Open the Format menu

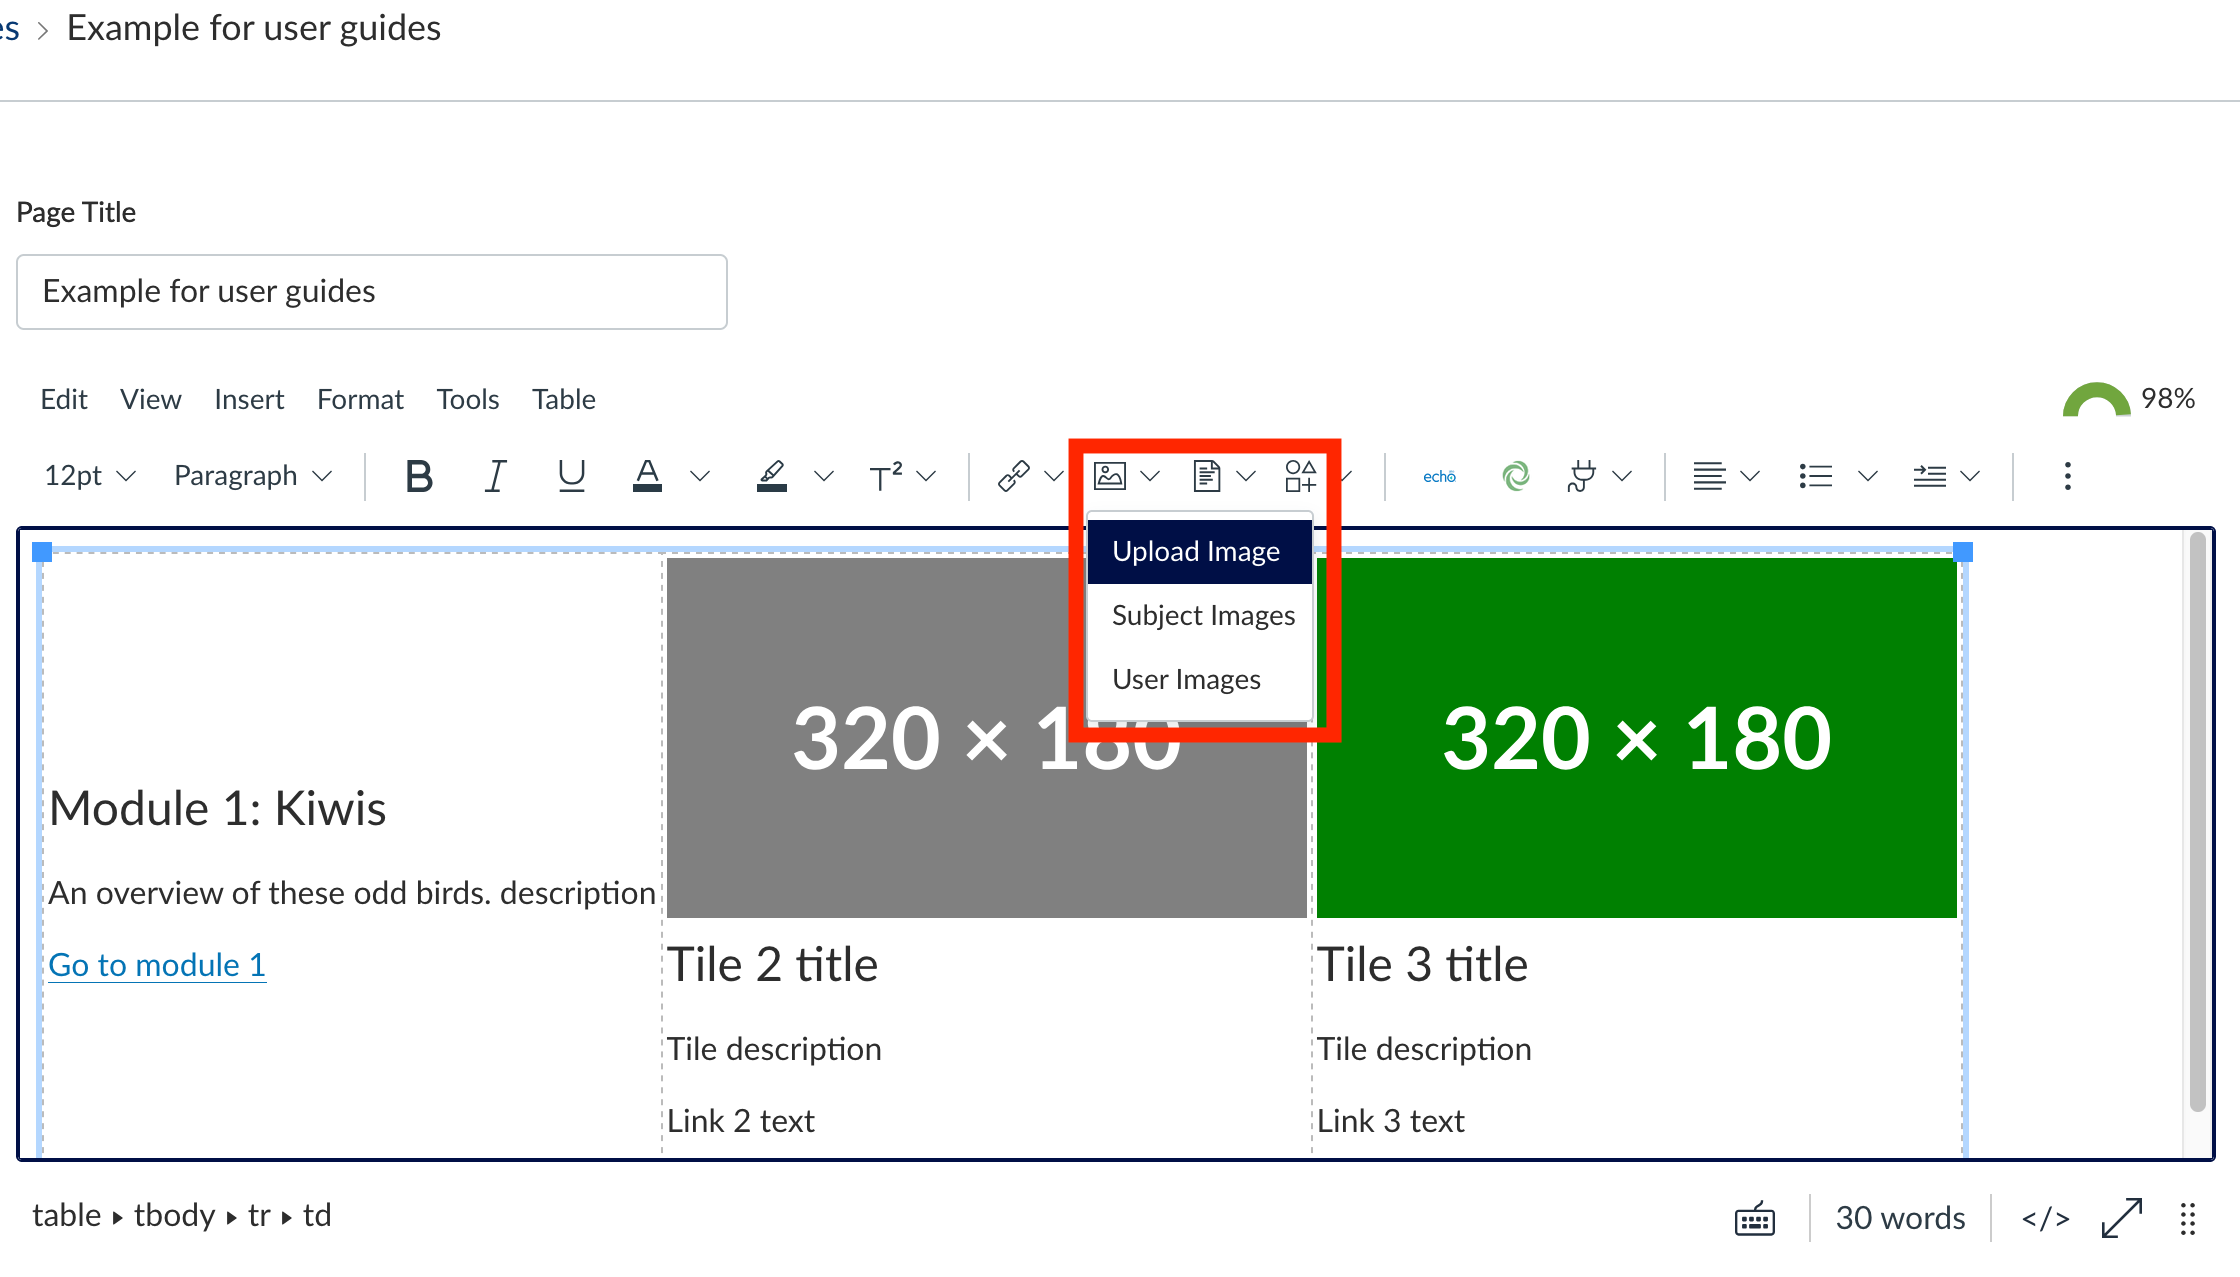pyautogui.click(x=360, y=399)
